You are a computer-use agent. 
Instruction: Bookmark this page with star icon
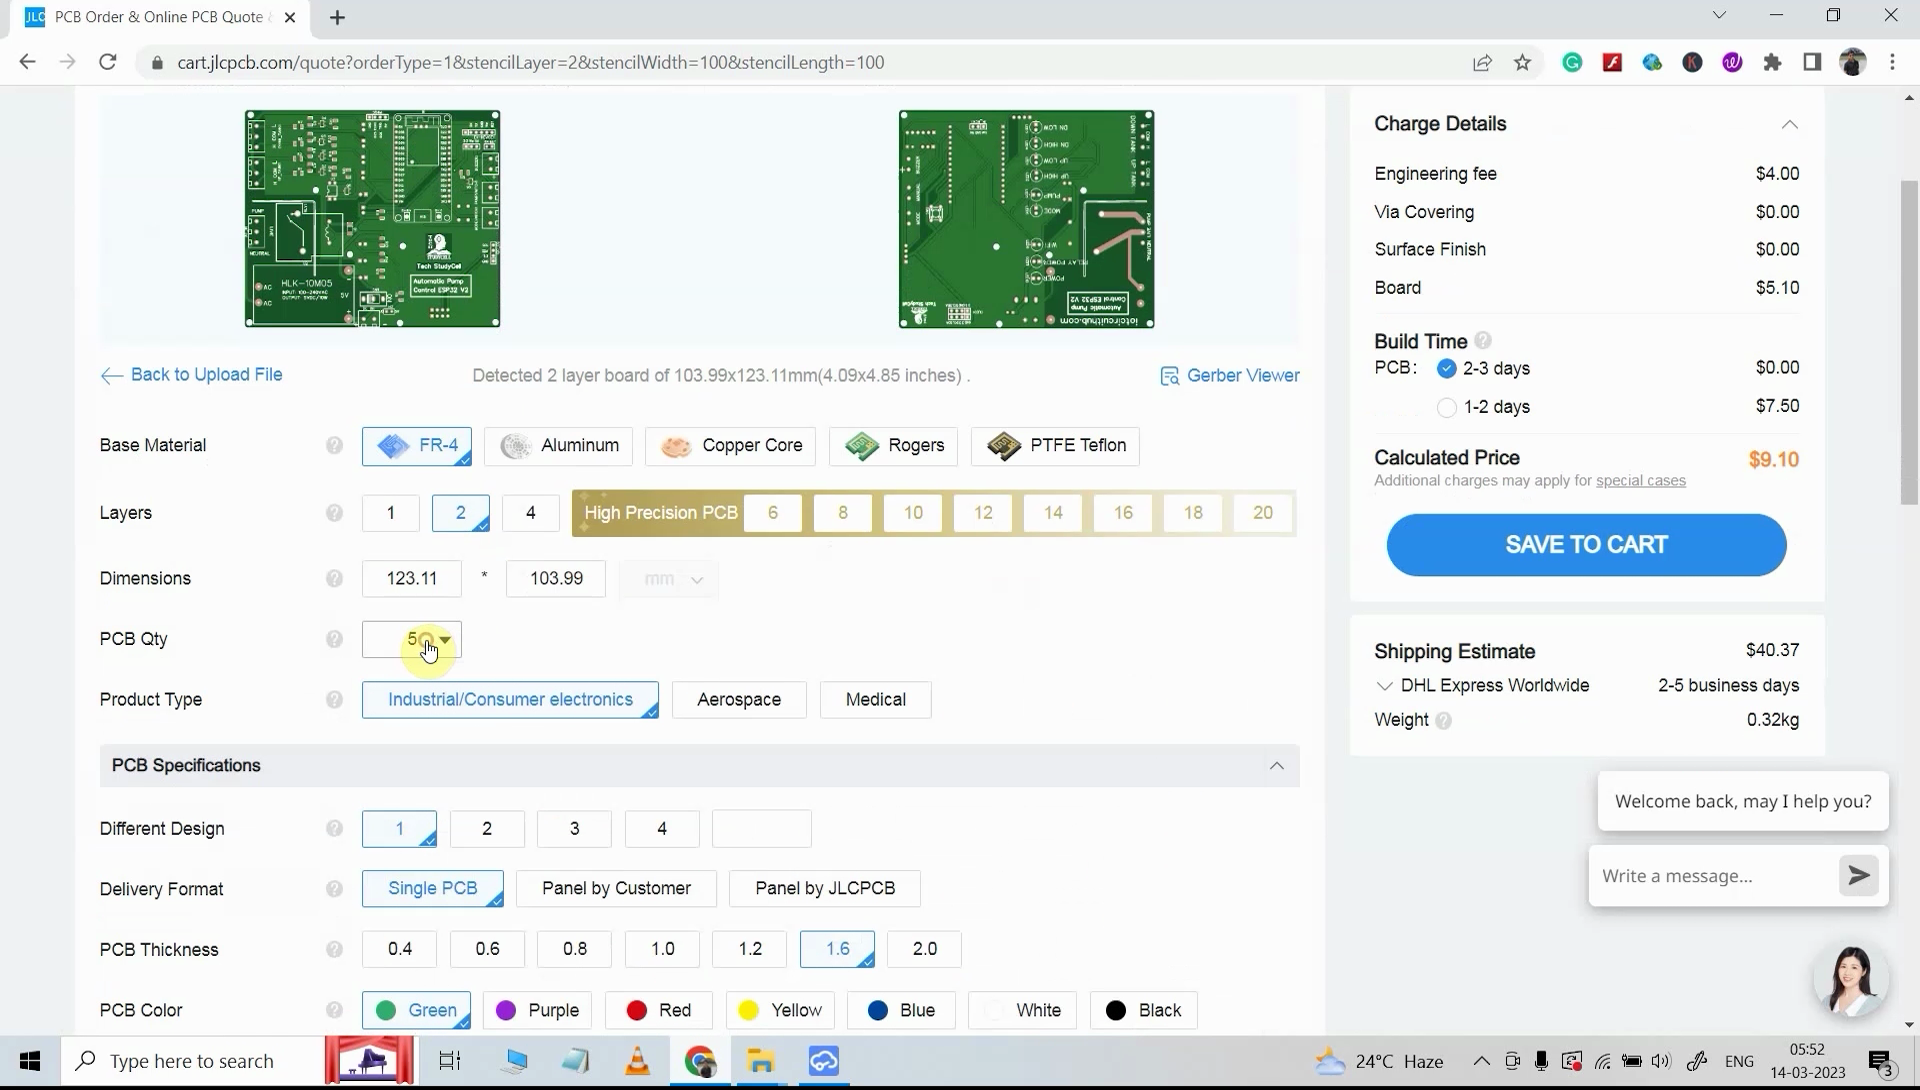pos(1522,63)
